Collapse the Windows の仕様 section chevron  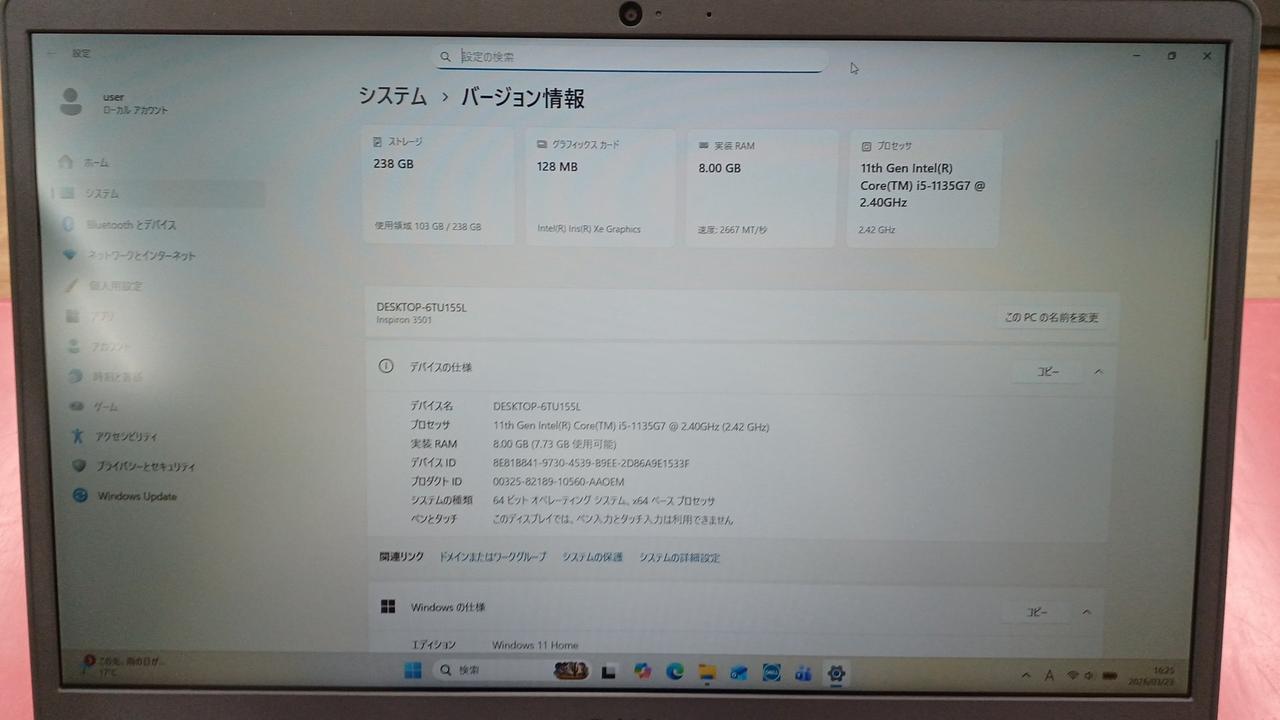point(1087,612)
